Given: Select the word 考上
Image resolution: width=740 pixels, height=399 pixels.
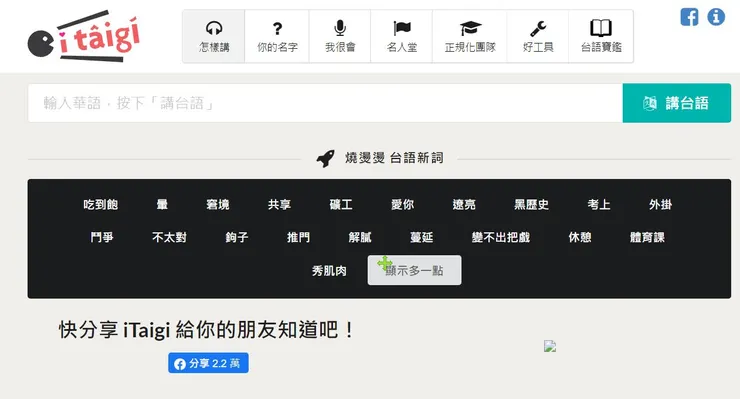Looking at the screenshot, I should (x=599, y=204).
